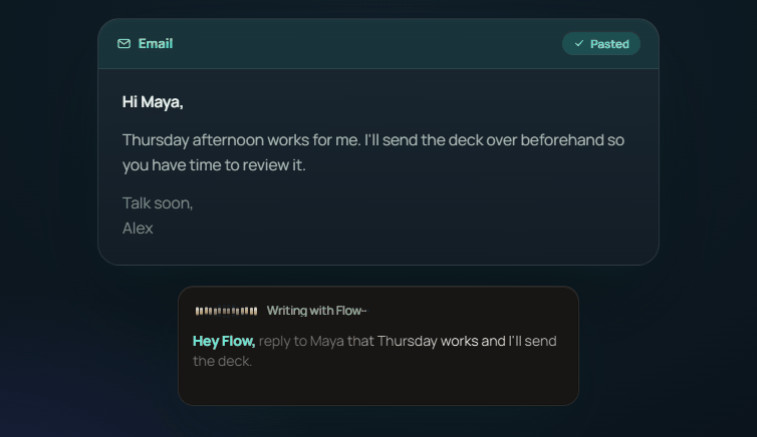Click the checkmark icon in Pasted badge
This screenshot has height=437, width=757.
pos(579,43)
